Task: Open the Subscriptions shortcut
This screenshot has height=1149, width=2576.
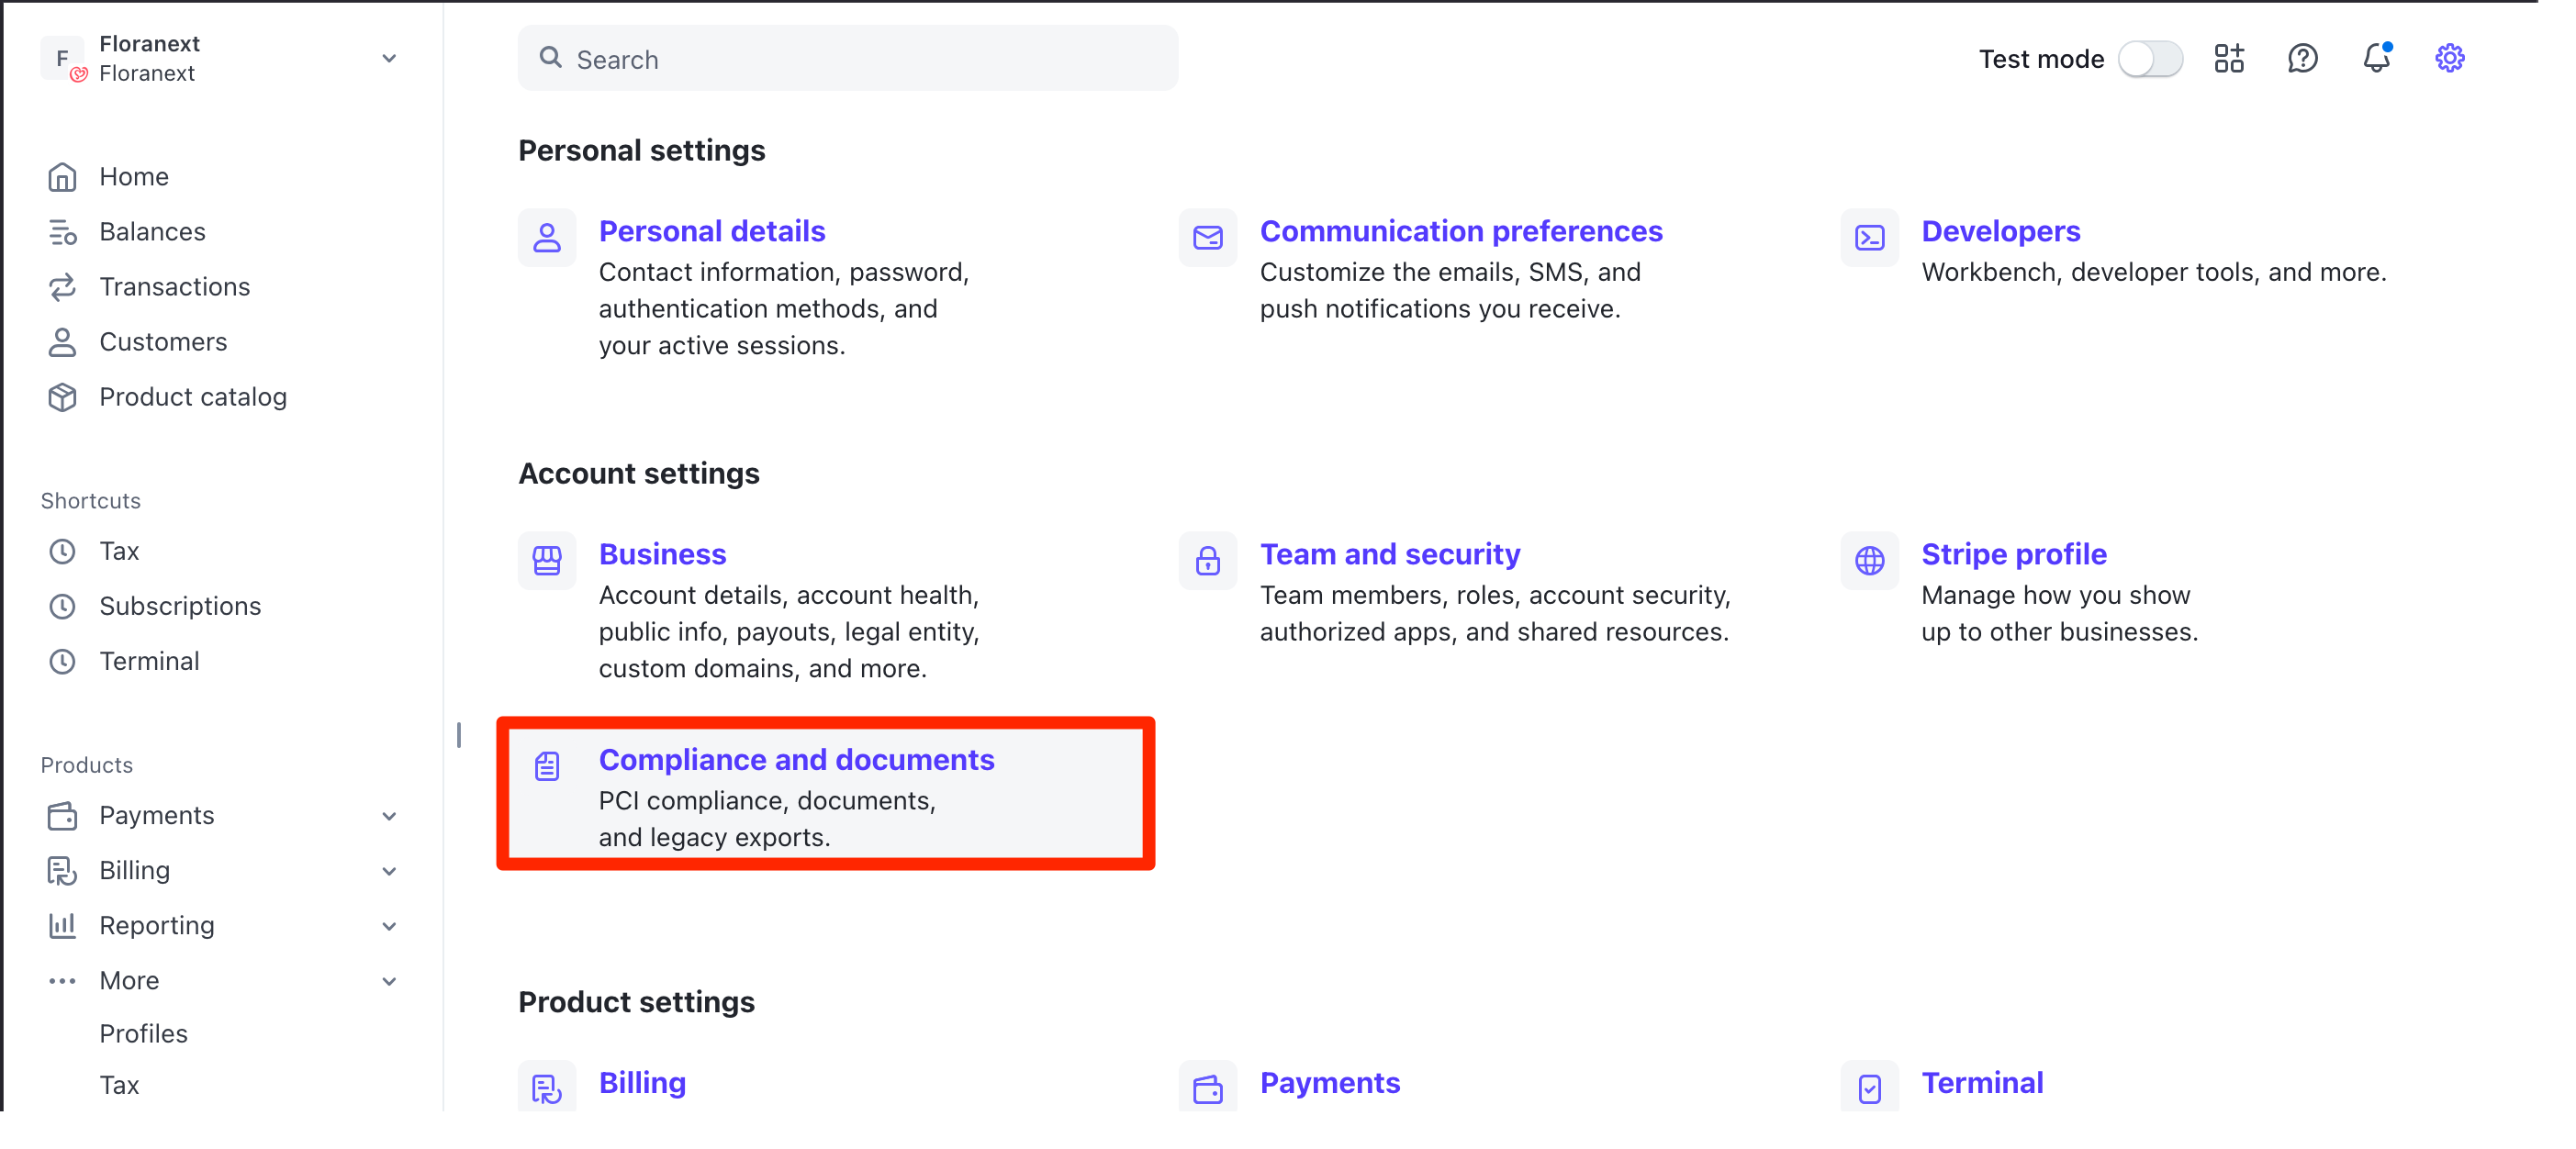Action: click(180, 606)
